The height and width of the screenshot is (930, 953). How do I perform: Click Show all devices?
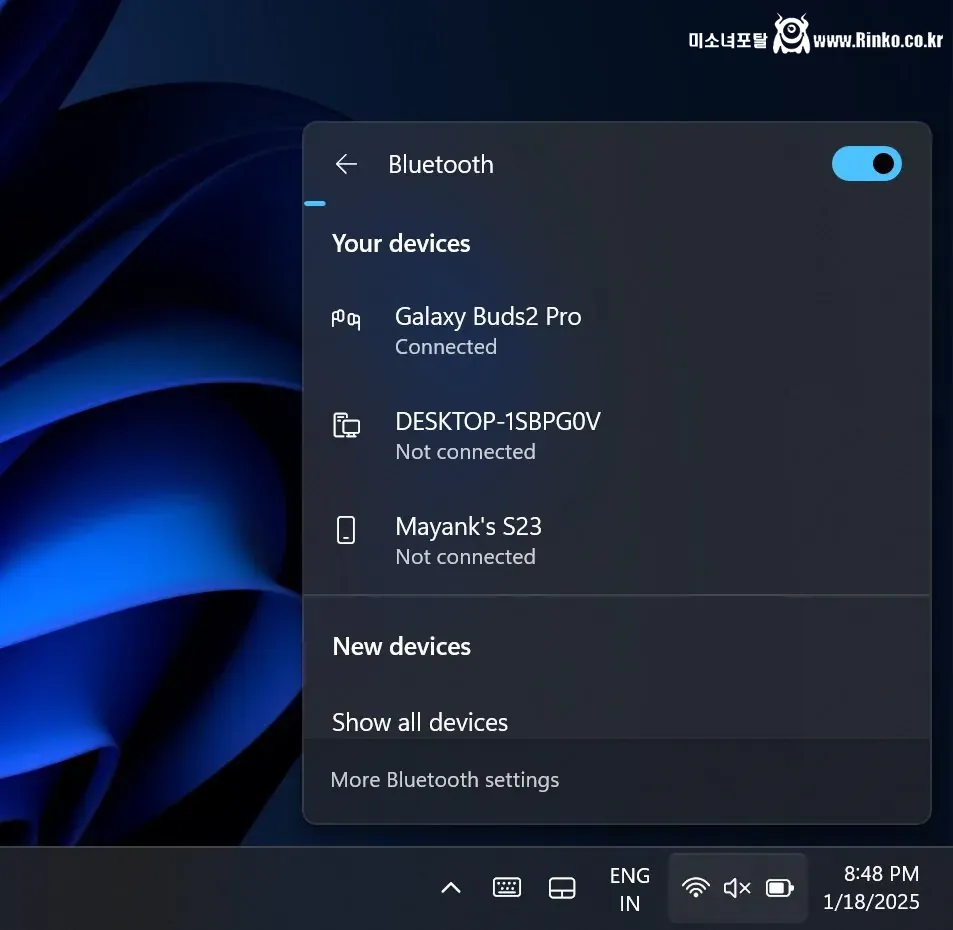pyautogui.click(x=420, y=722)
